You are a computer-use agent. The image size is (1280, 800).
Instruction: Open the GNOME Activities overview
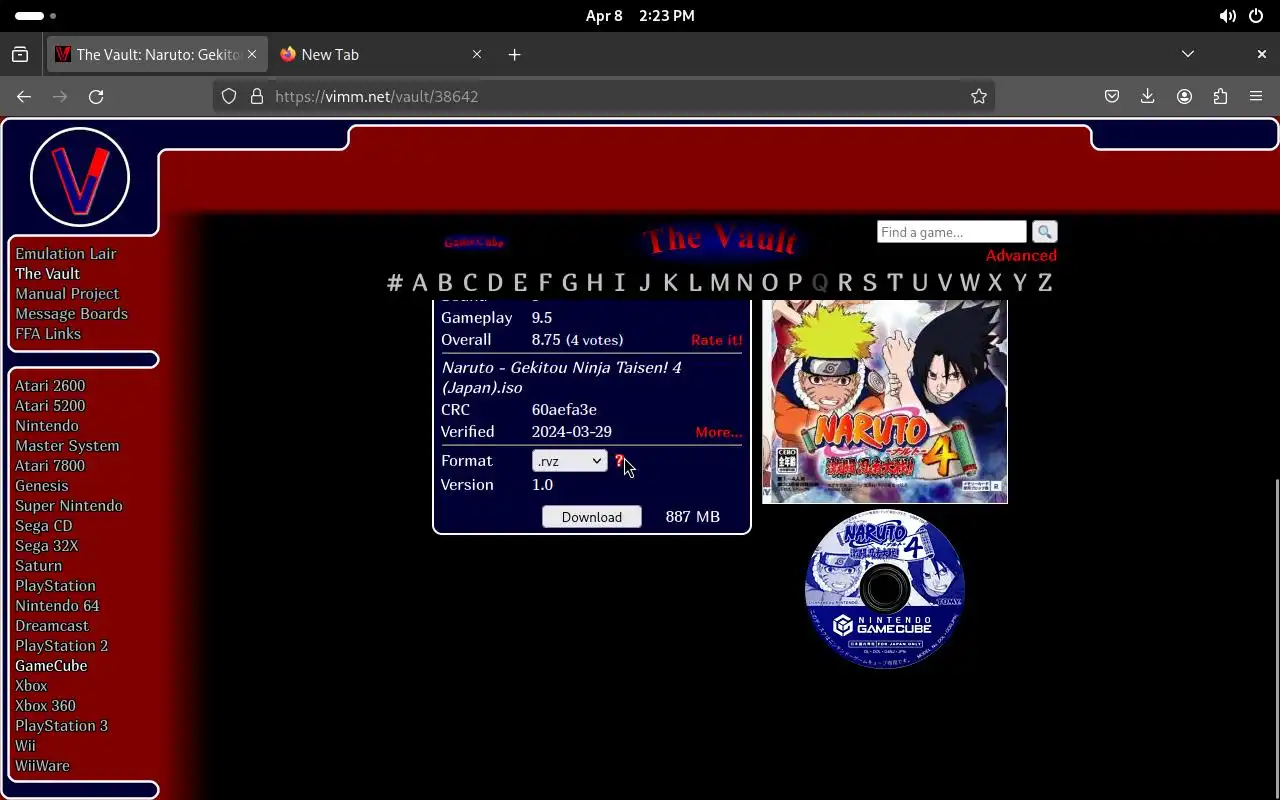[36, 16]
